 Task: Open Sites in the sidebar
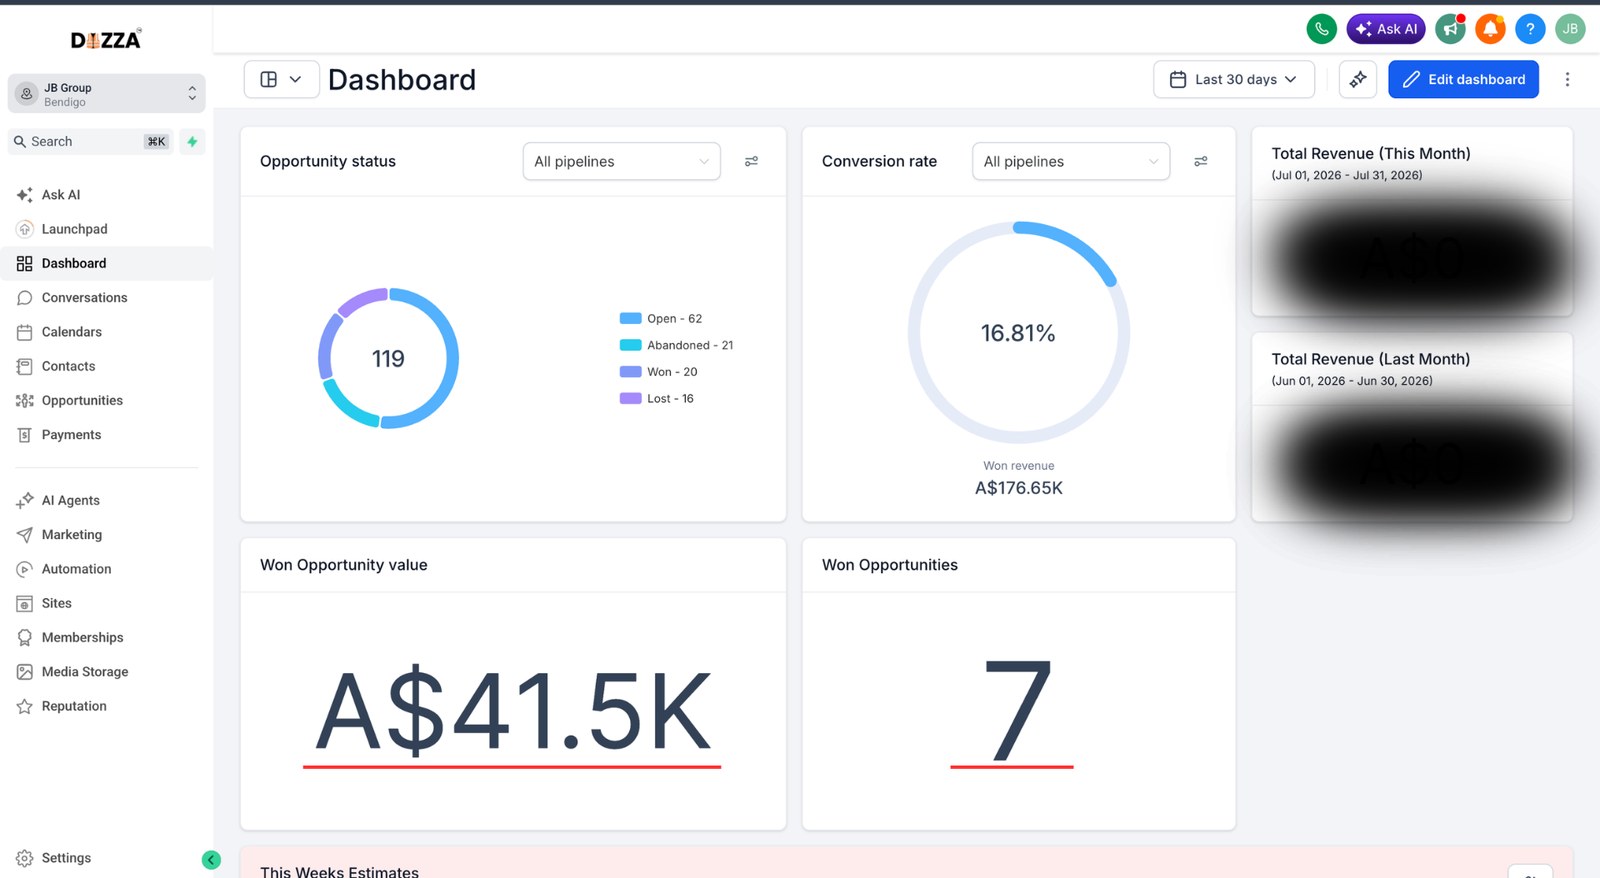[x=107, y=603]
